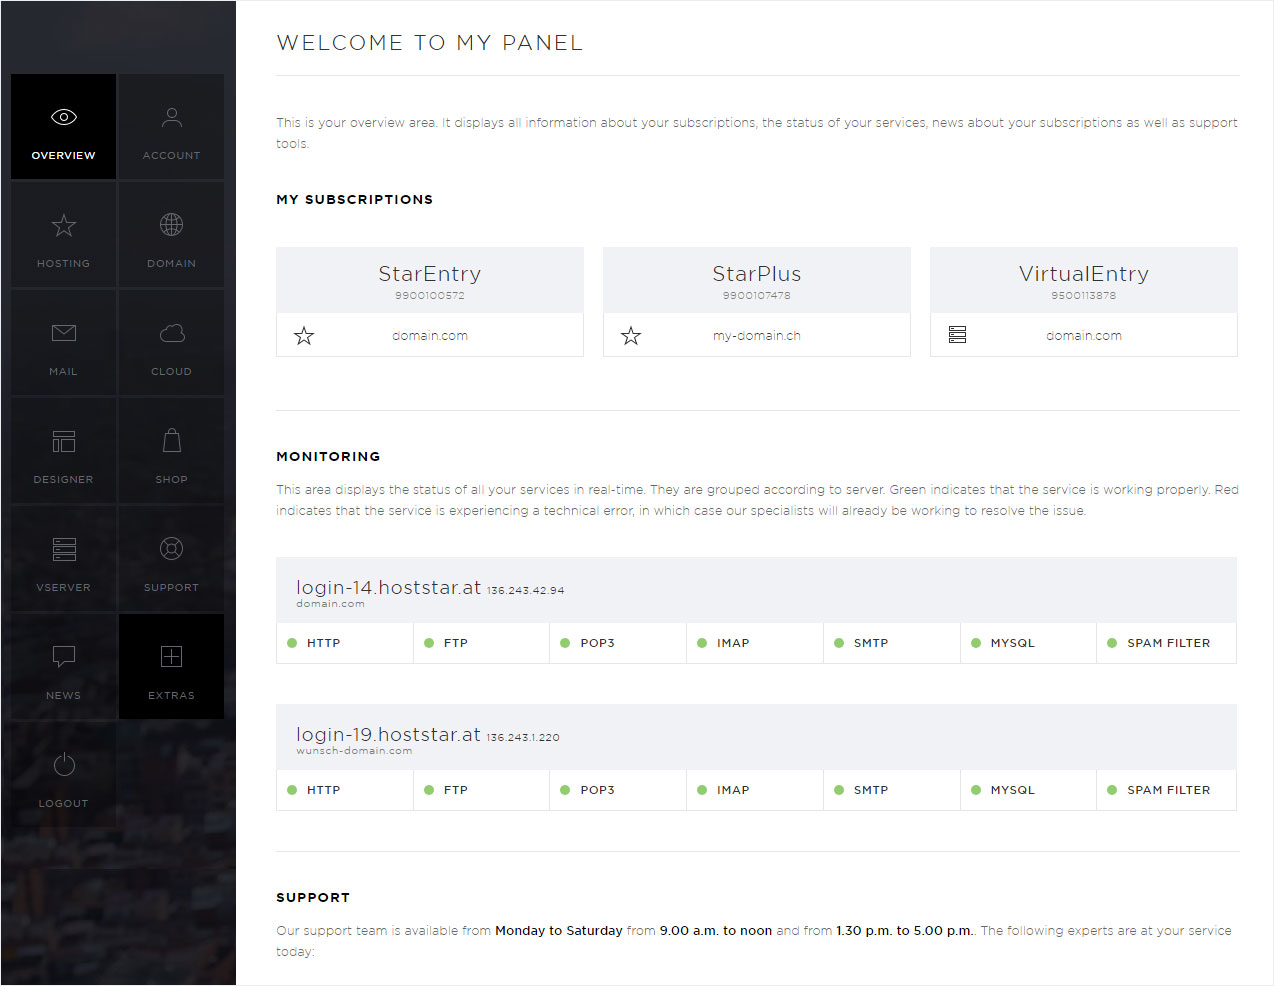This screenshot has width=1274, height=986.
Task: Open News speech bubble icon
Action: pos(64,657)
